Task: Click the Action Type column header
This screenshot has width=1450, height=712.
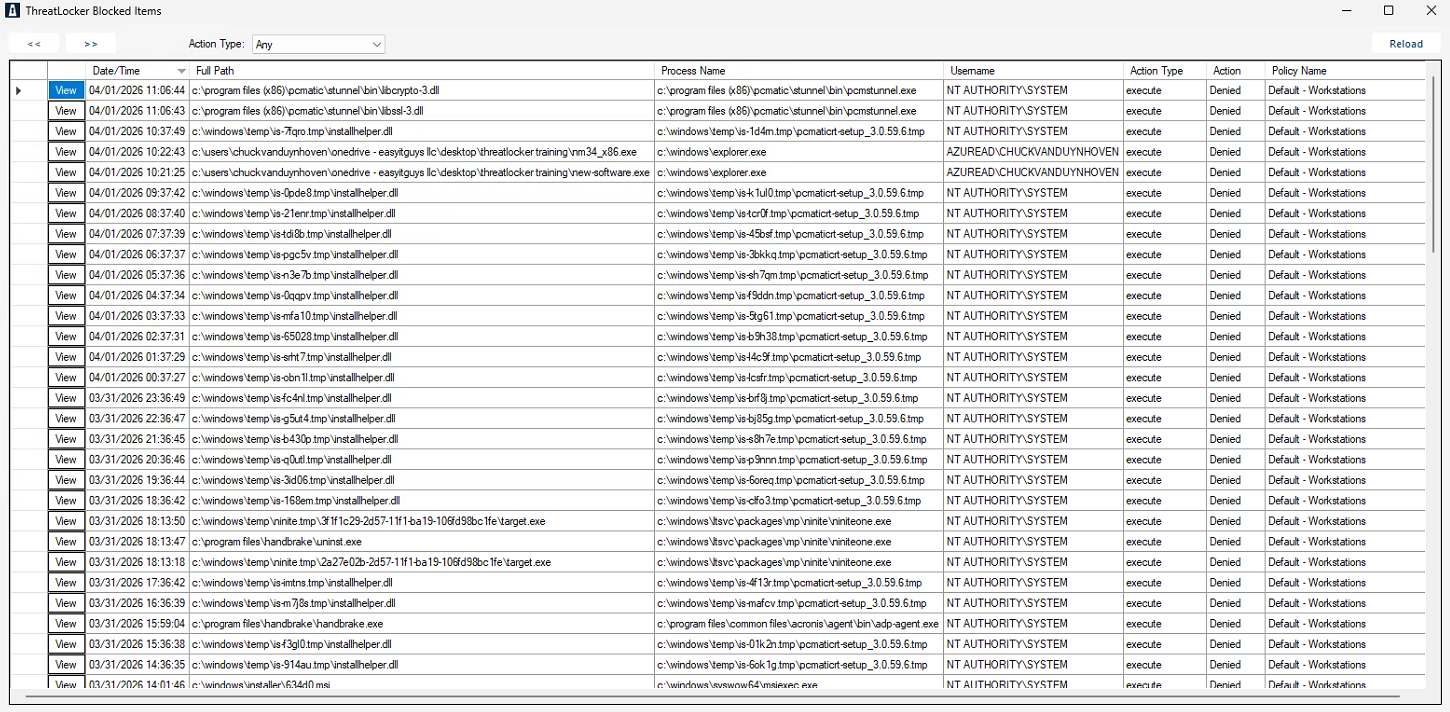Action: [x=1164, y=71]
